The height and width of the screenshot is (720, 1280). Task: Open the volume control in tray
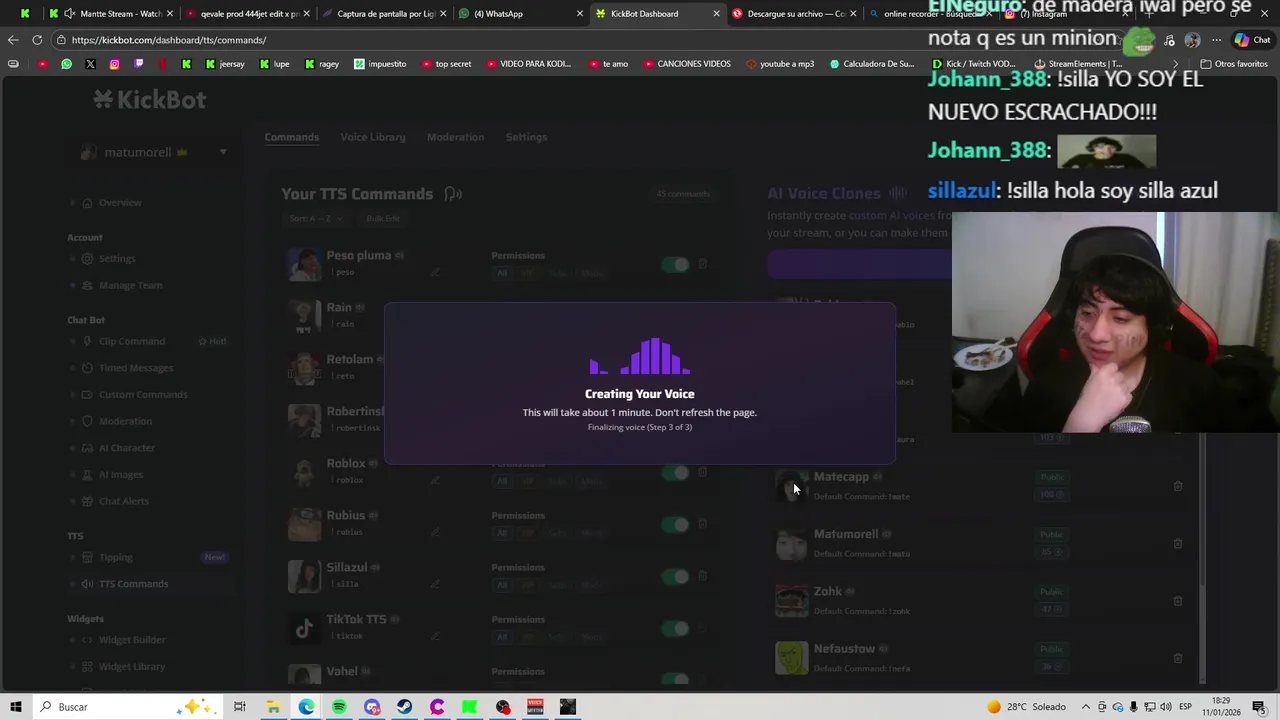coord(1165,707)
